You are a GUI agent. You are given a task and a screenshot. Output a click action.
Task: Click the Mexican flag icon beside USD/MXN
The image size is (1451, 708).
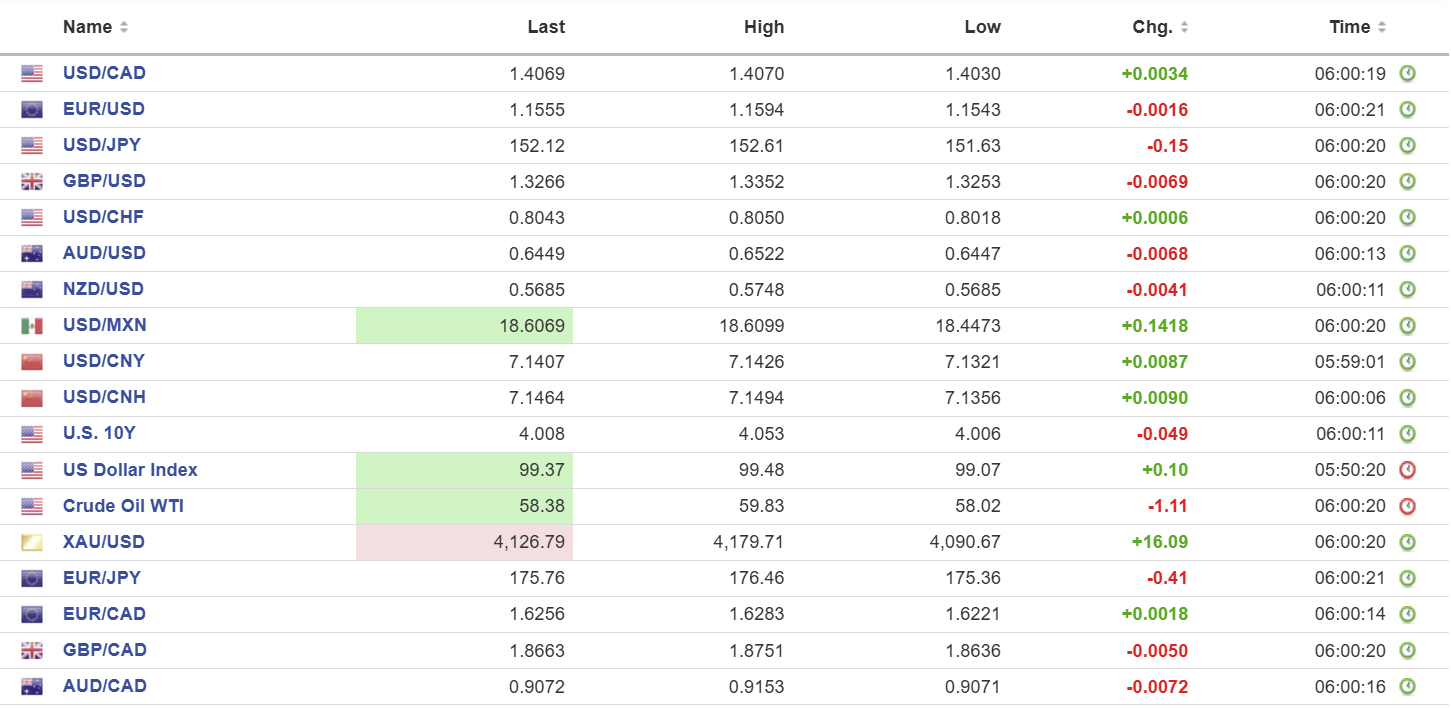32,326
